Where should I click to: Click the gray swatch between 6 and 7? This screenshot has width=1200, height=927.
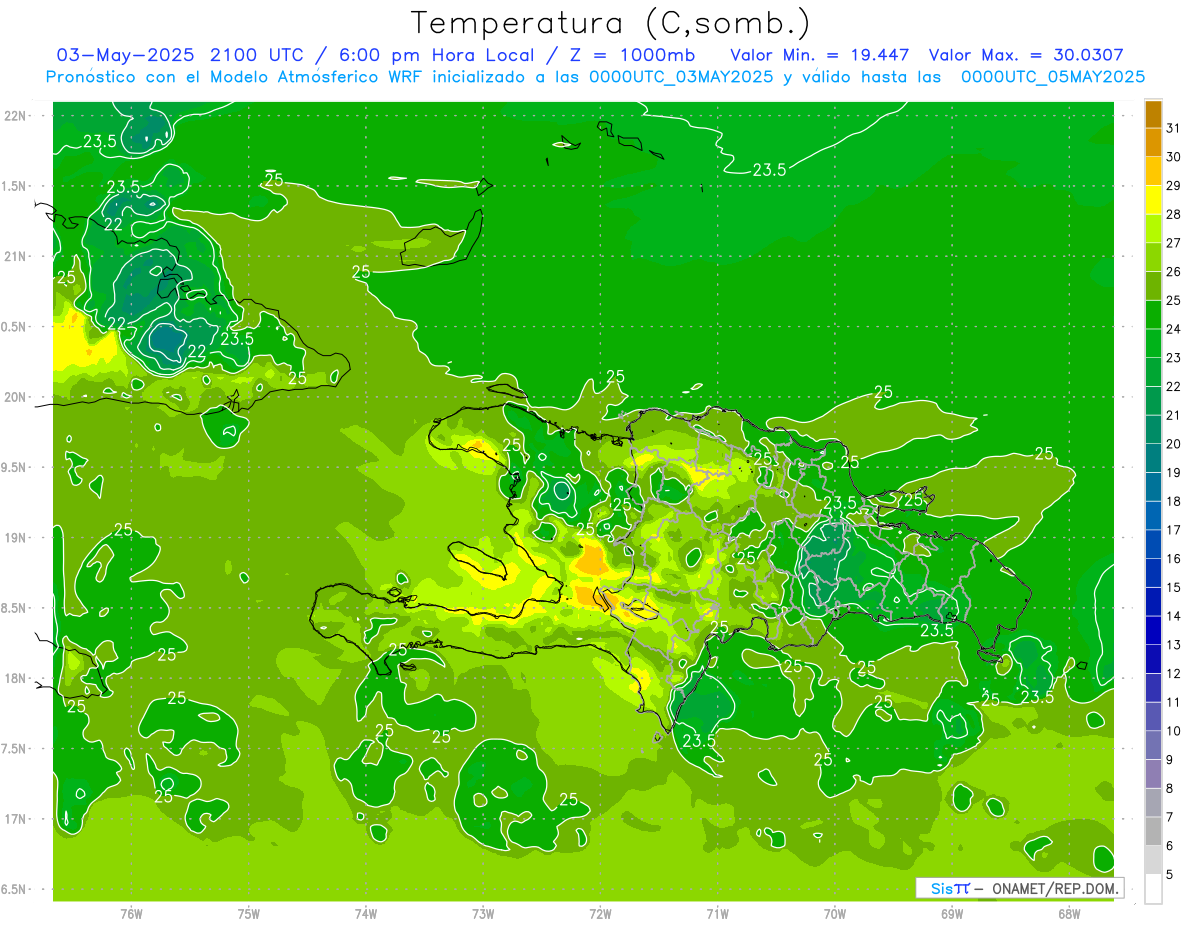1153,831
